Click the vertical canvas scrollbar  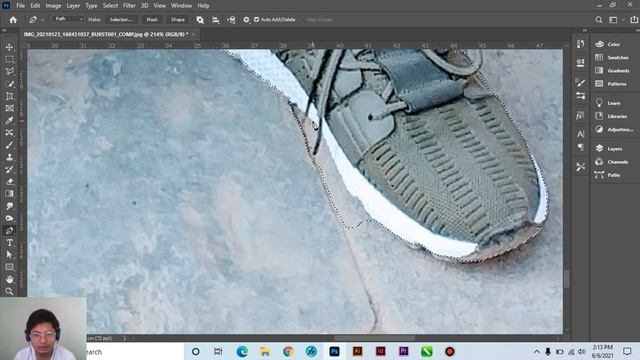(x=567, y=279)
